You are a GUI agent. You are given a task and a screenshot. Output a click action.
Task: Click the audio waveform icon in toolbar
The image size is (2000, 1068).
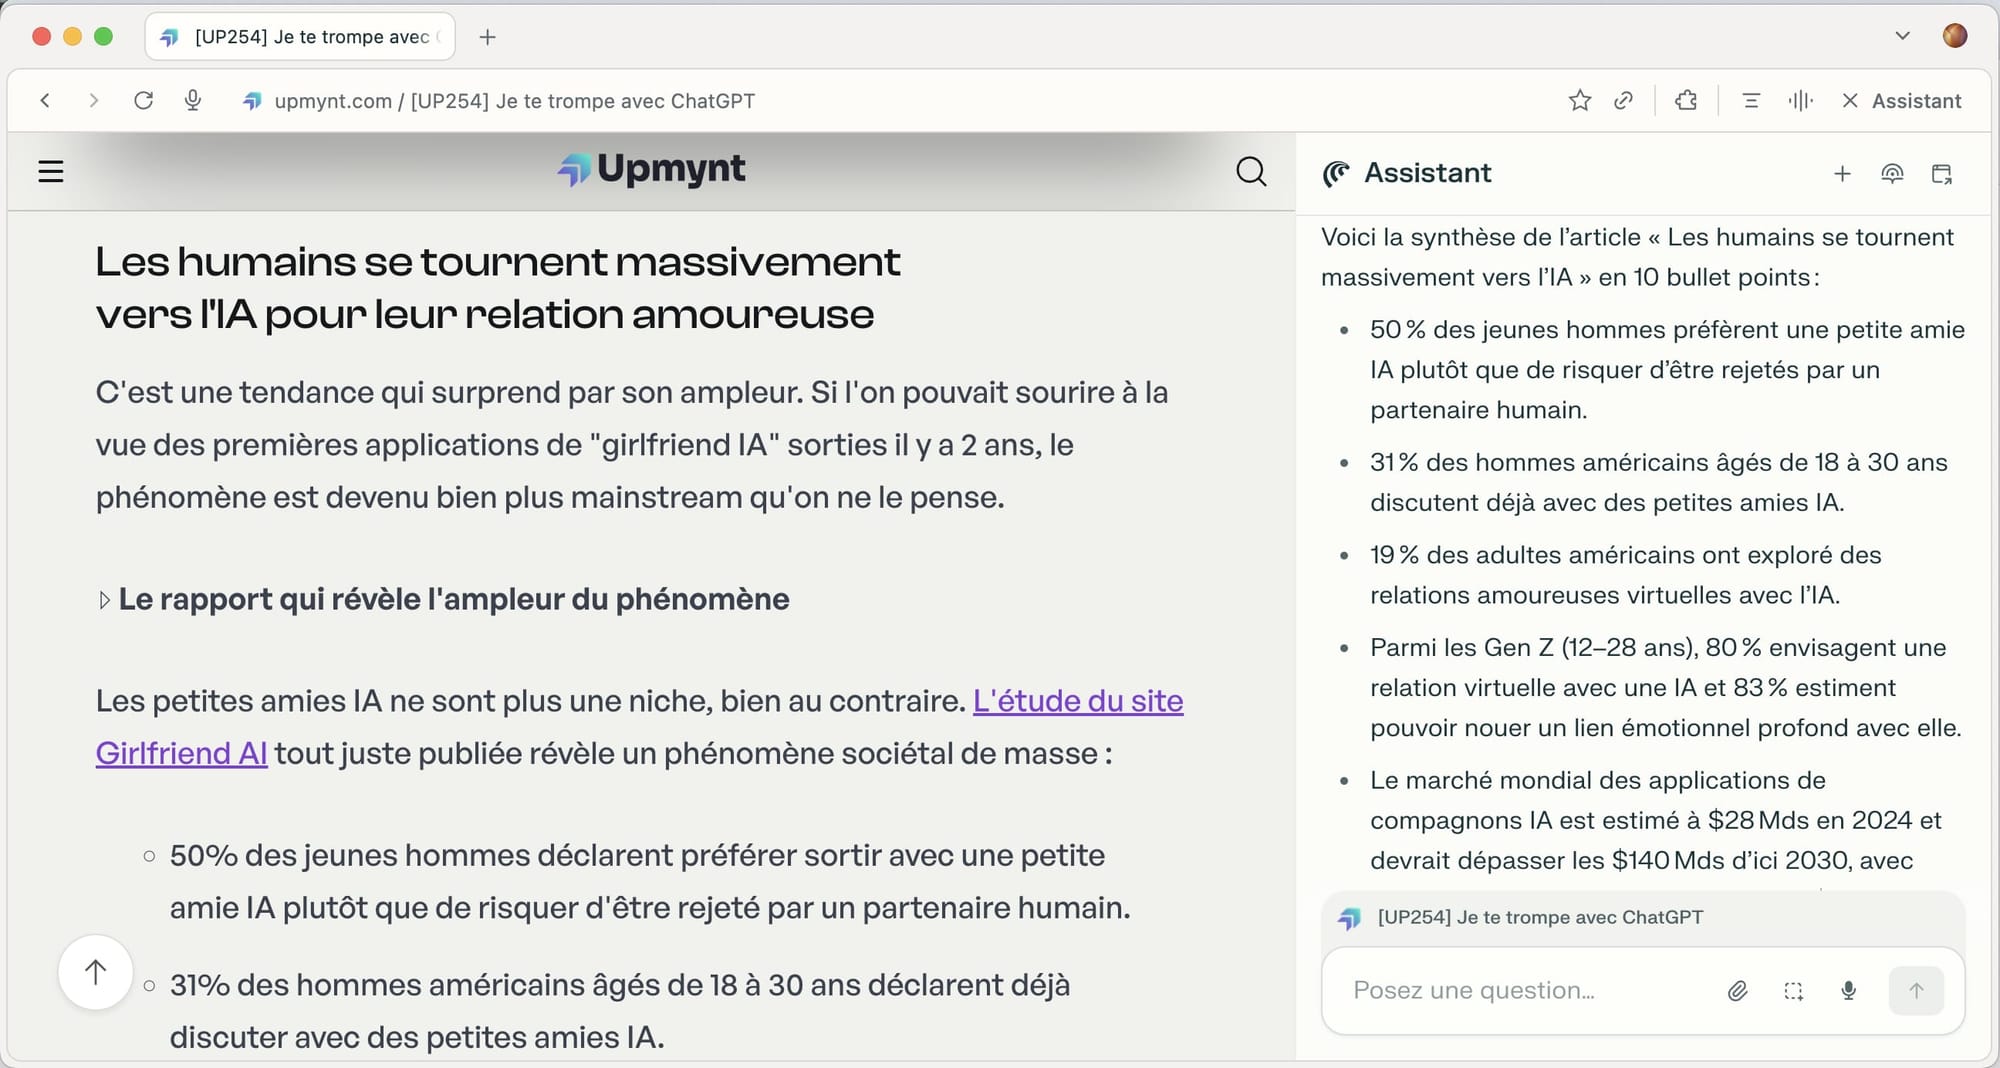coord(1799,100)
